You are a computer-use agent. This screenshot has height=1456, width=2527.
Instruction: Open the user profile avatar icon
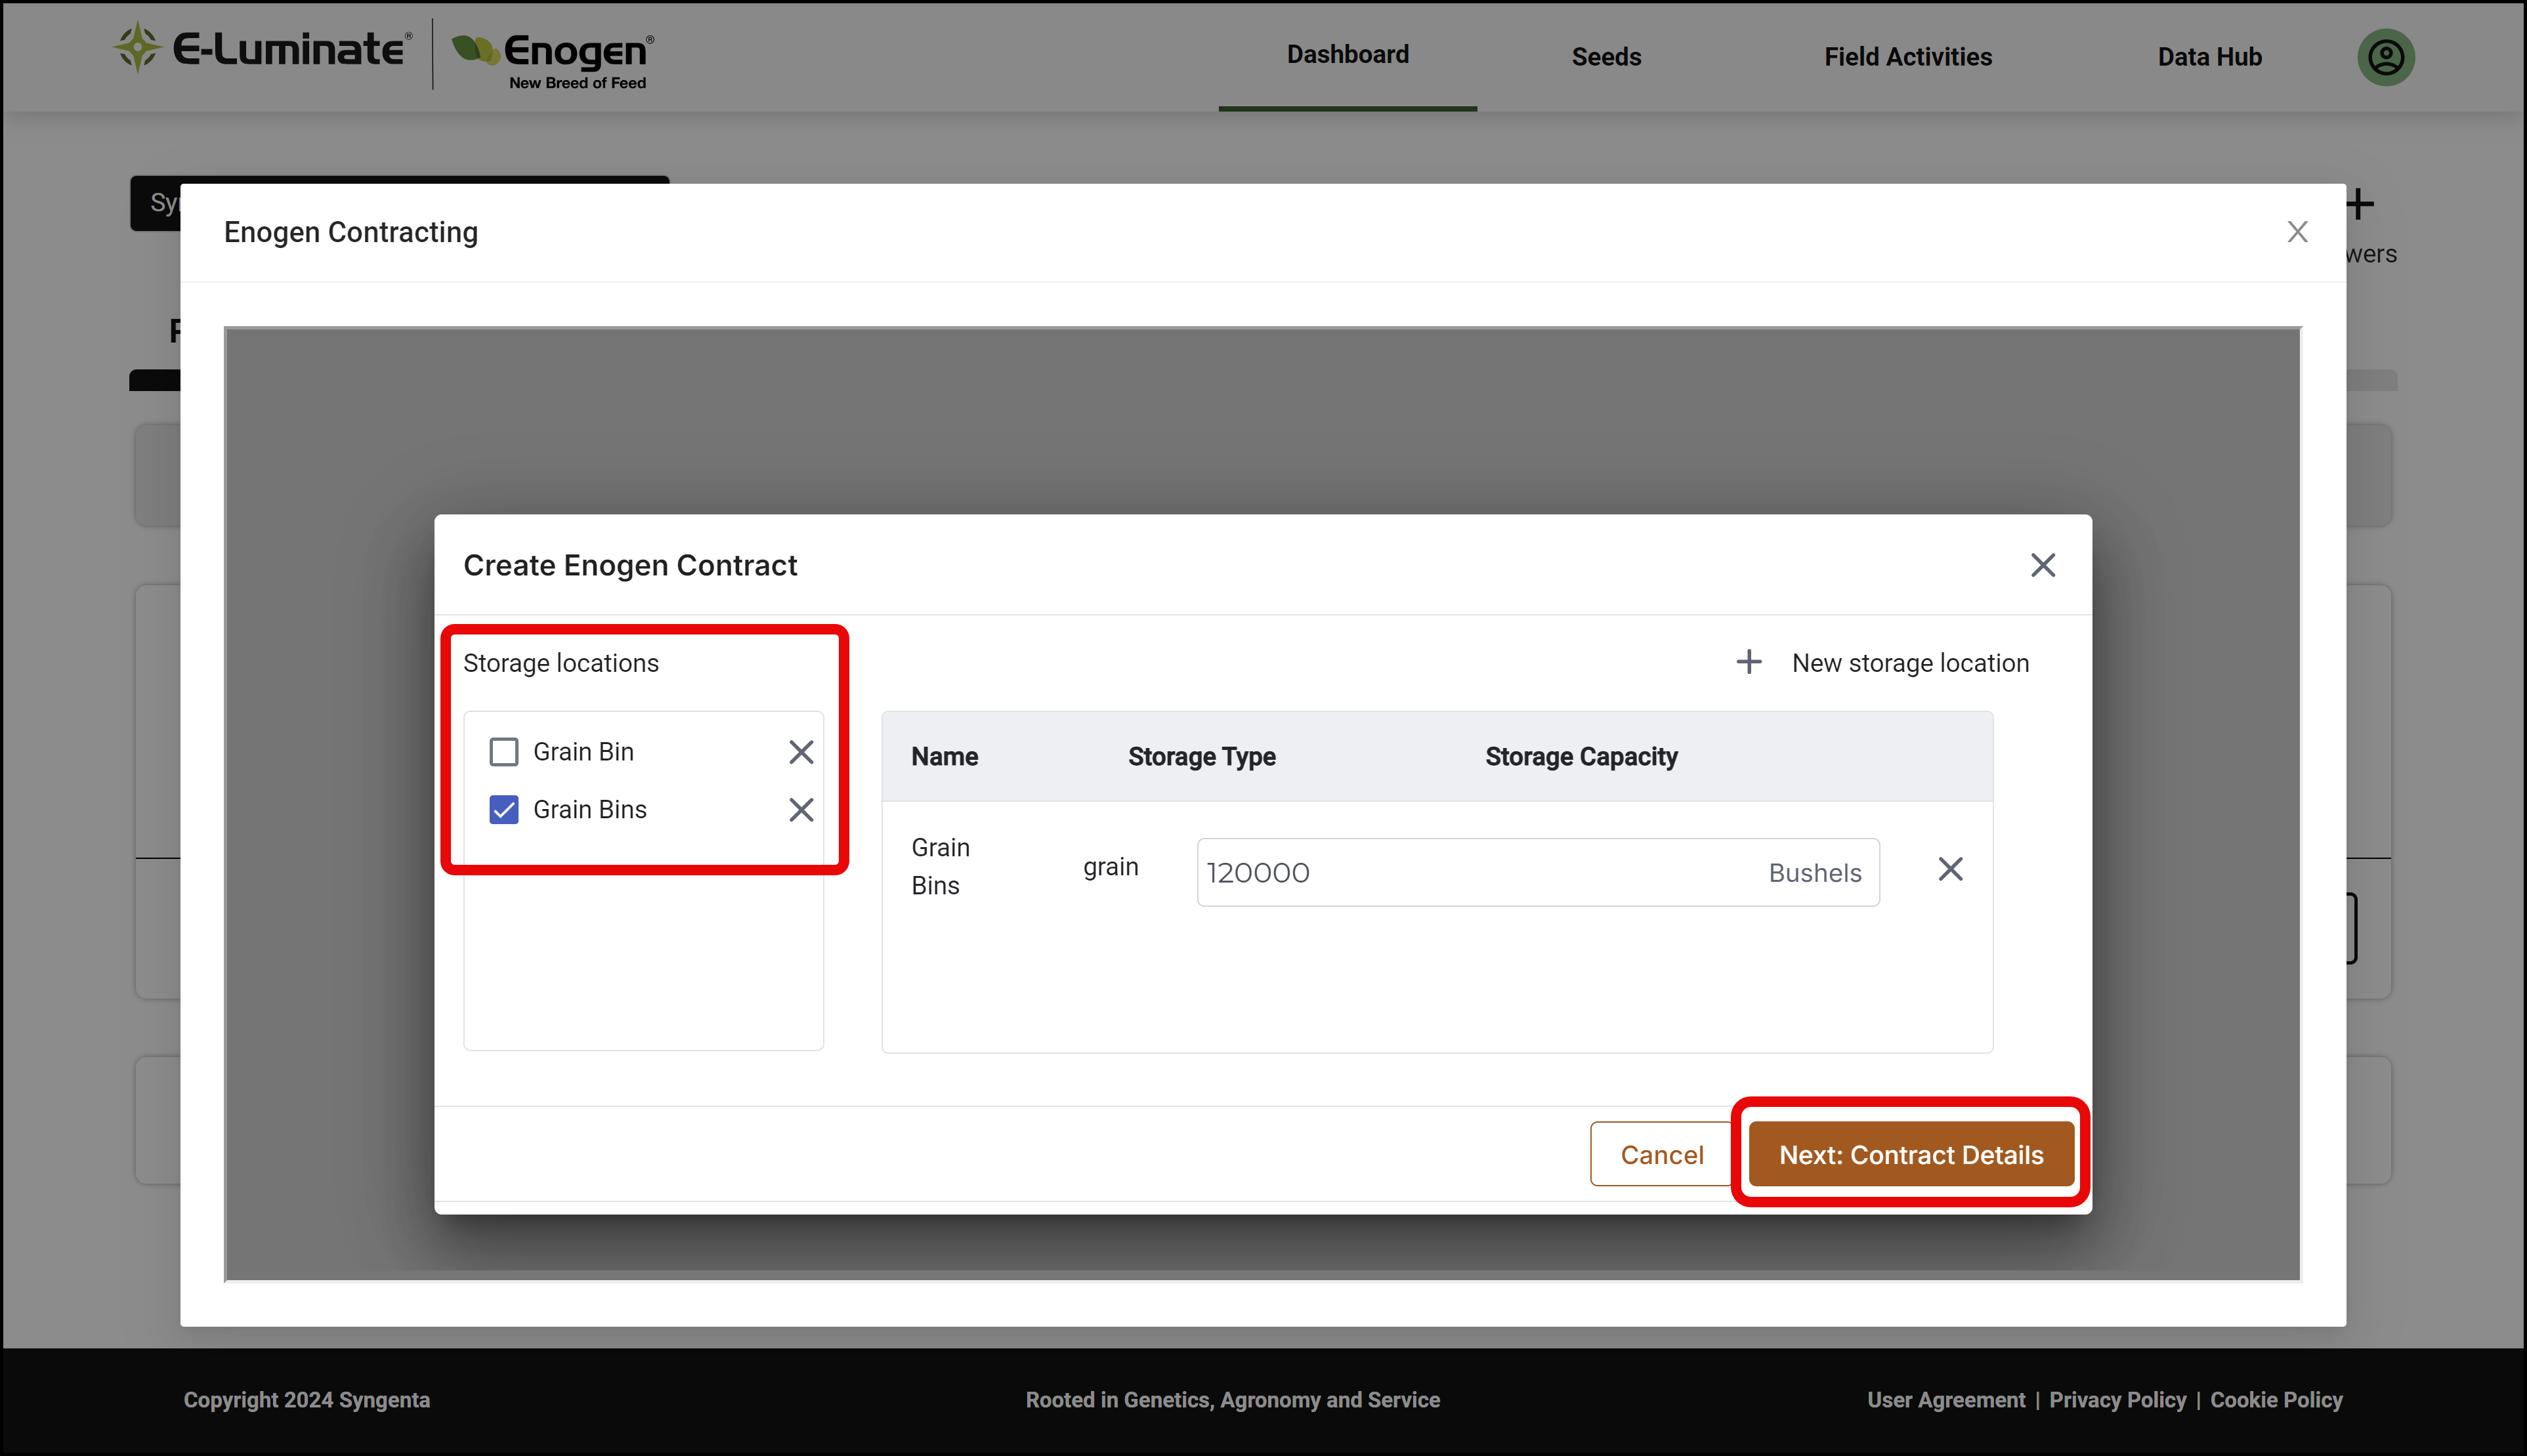2385,57
